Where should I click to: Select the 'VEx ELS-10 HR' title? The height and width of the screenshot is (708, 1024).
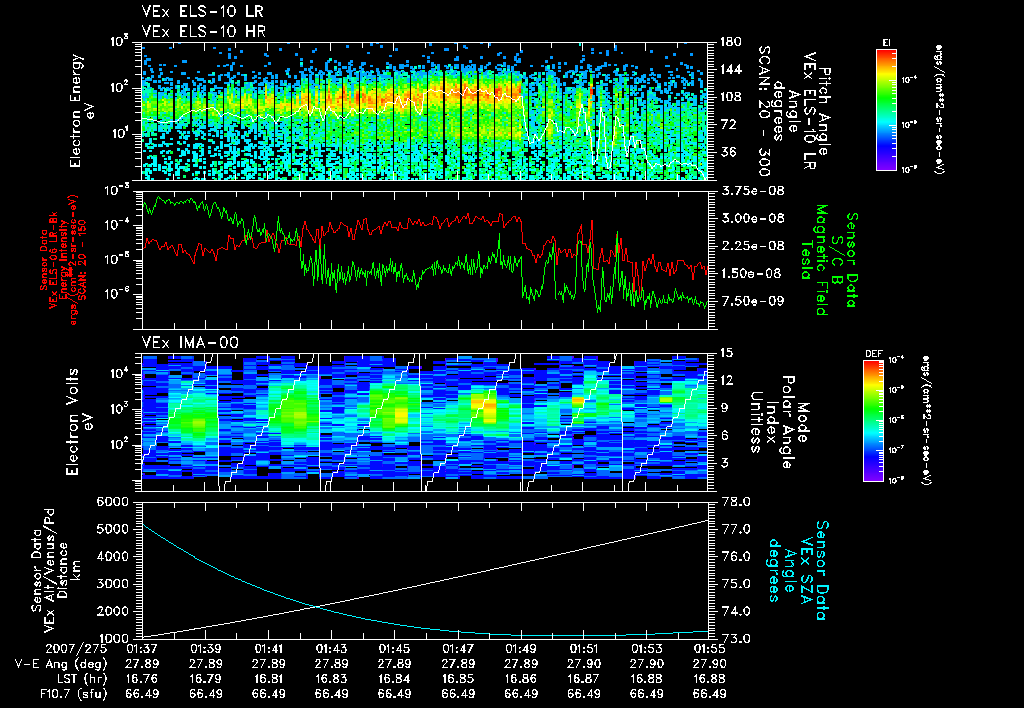point(204,31)
